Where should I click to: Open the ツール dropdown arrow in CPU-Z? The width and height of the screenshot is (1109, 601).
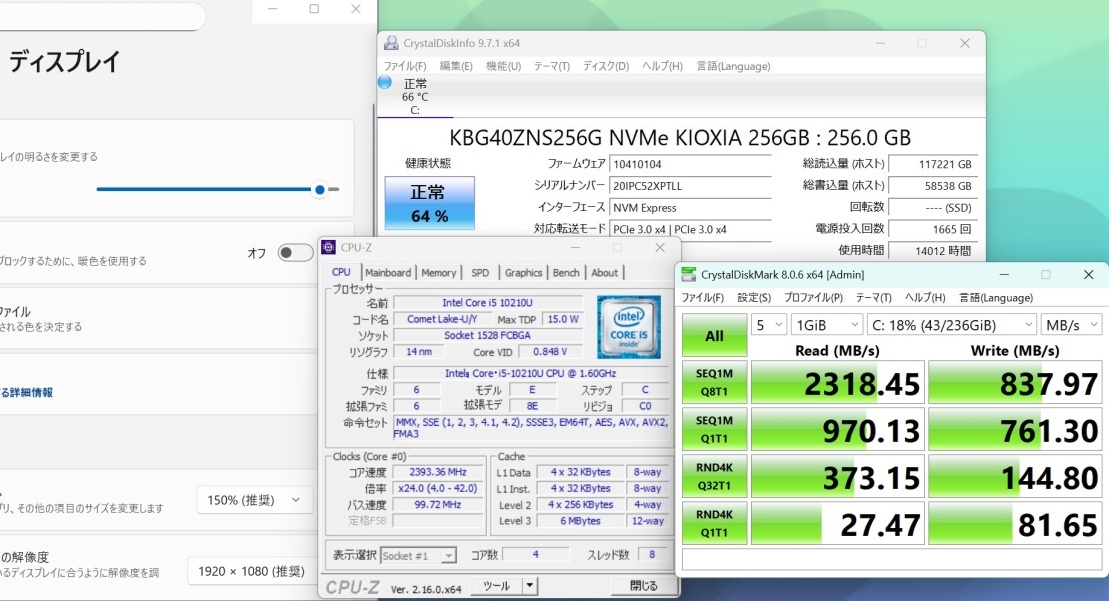[x=529, y=585]
